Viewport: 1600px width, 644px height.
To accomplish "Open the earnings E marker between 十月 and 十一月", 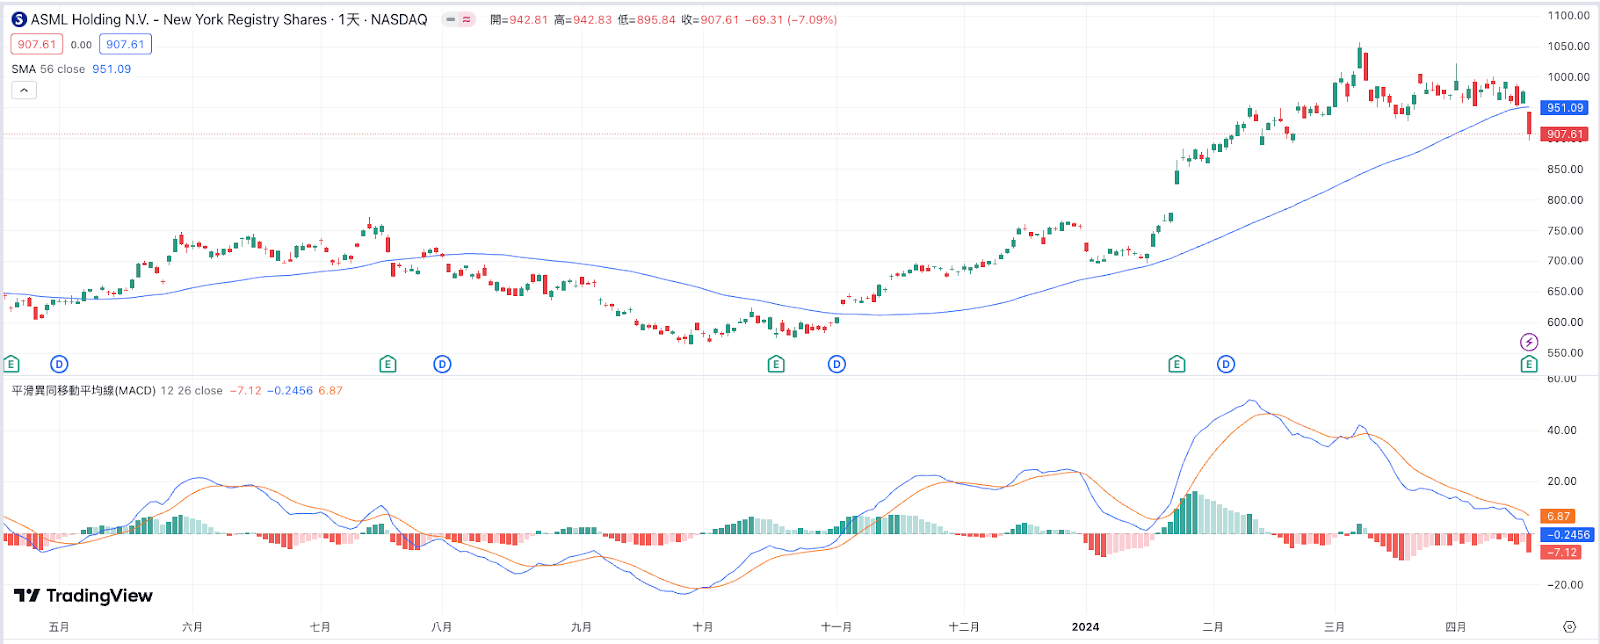I will tap(776, 364).
